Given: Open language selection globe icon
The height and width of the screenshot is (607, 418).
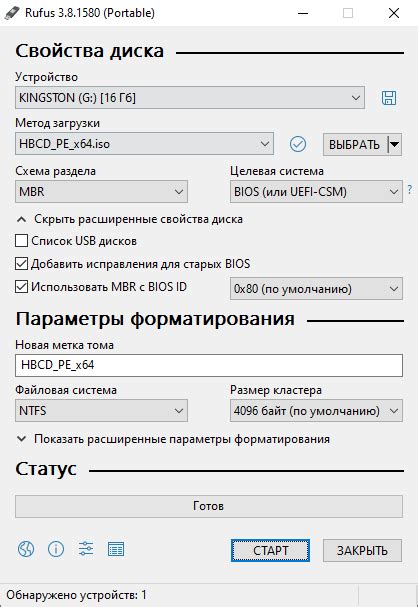Looking at the screenshot, I should (x=26, y=549).
